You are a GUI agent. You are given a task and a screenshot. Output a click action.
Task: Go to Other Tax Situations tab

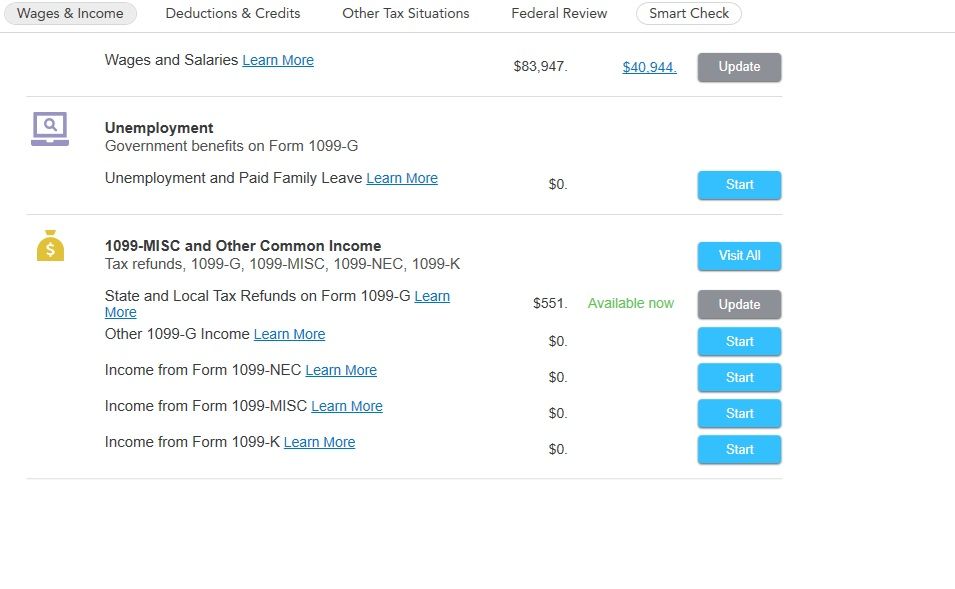[405, 14]
